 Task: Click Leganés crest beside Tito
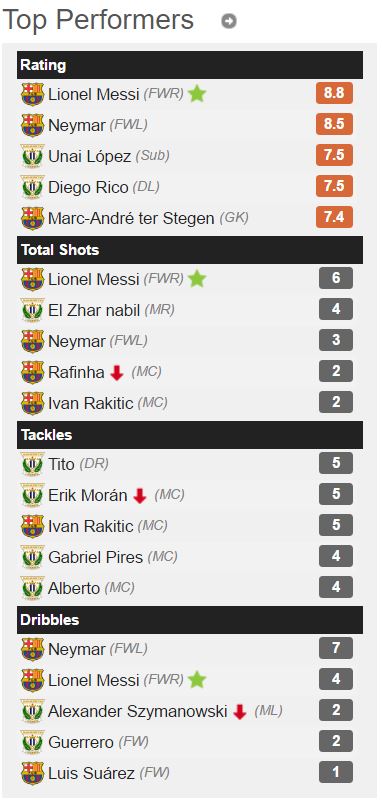point(33,464)
